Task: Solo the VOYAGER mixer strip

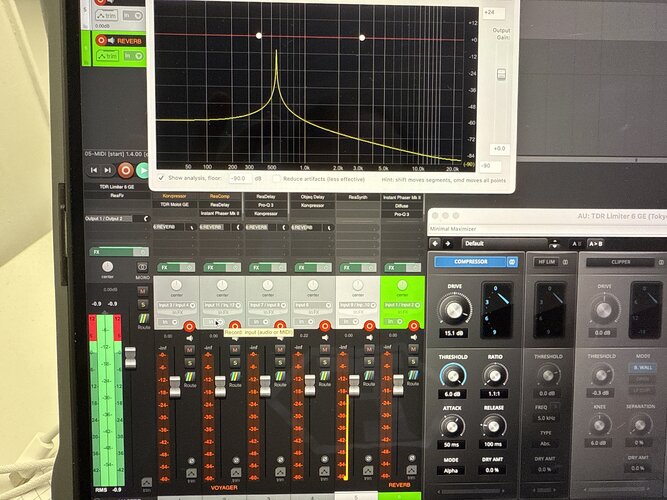Action: [x=234, y=362]
